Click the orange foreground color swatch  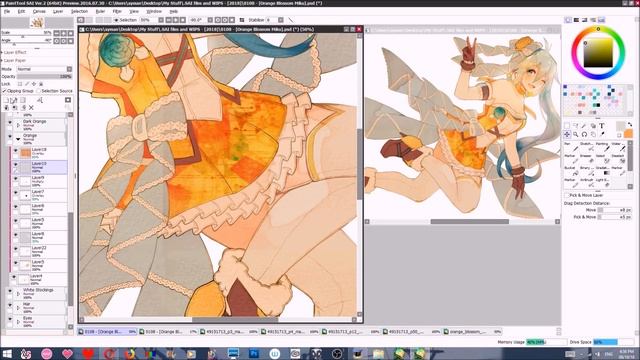pyautogui.click(x=628, y=133)
